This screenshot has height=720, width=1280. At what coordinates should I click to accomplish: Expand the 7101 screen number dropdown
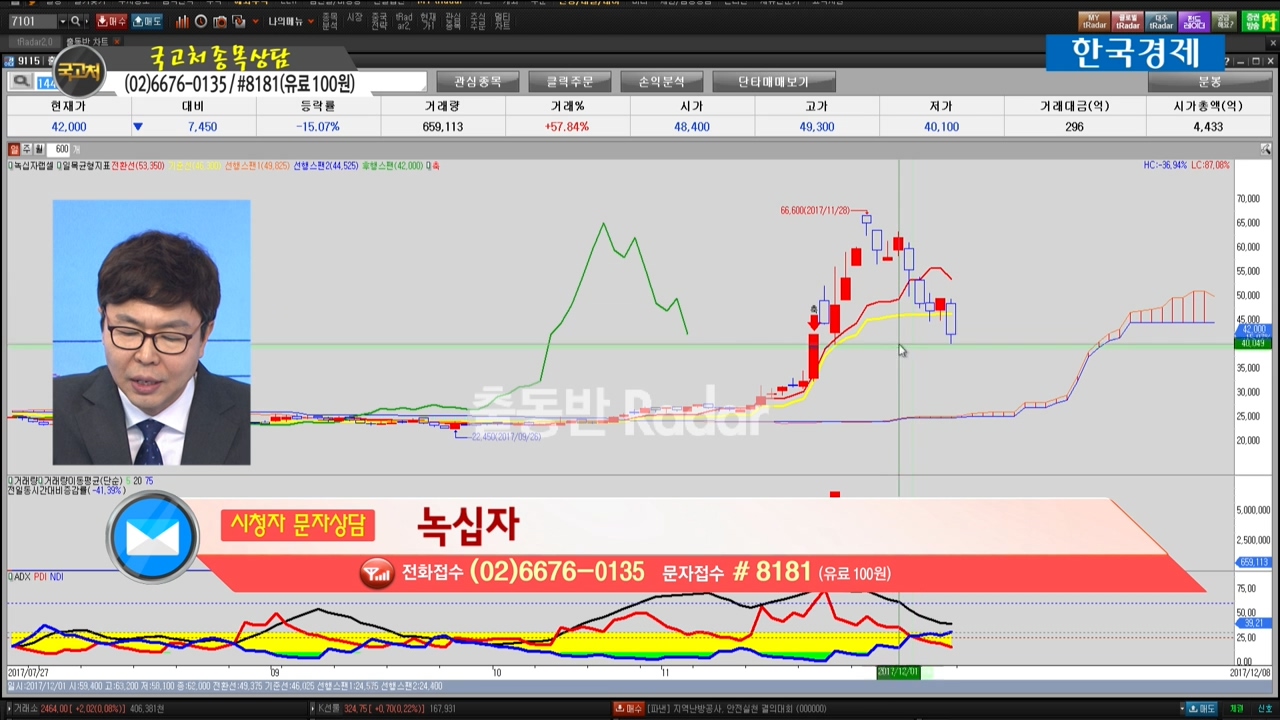[x=62, y=21]
